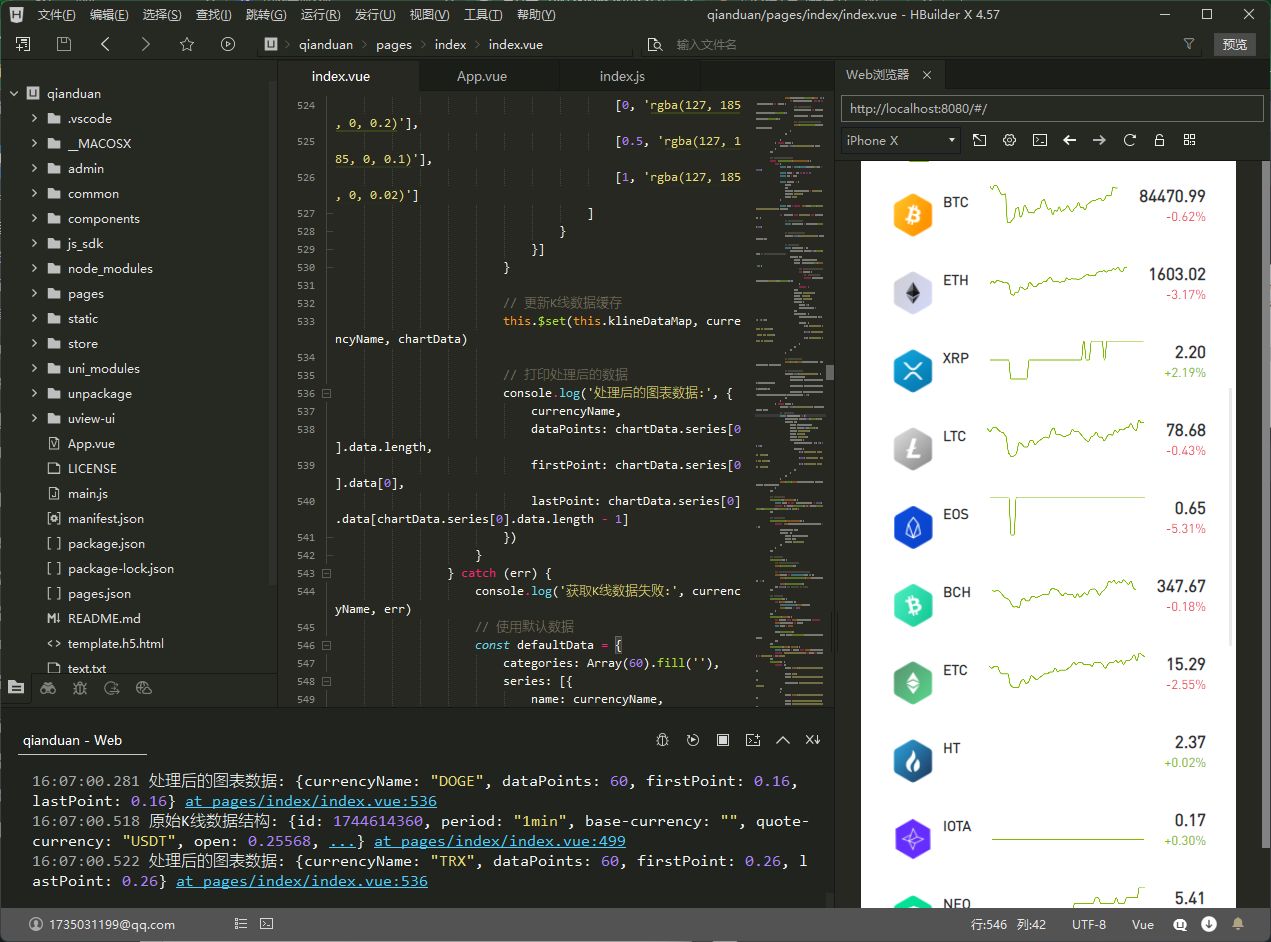Click the outline list icon in status bar
Image resolution: width=1271 pixels, height=942 pixels.
coord(241,924)
